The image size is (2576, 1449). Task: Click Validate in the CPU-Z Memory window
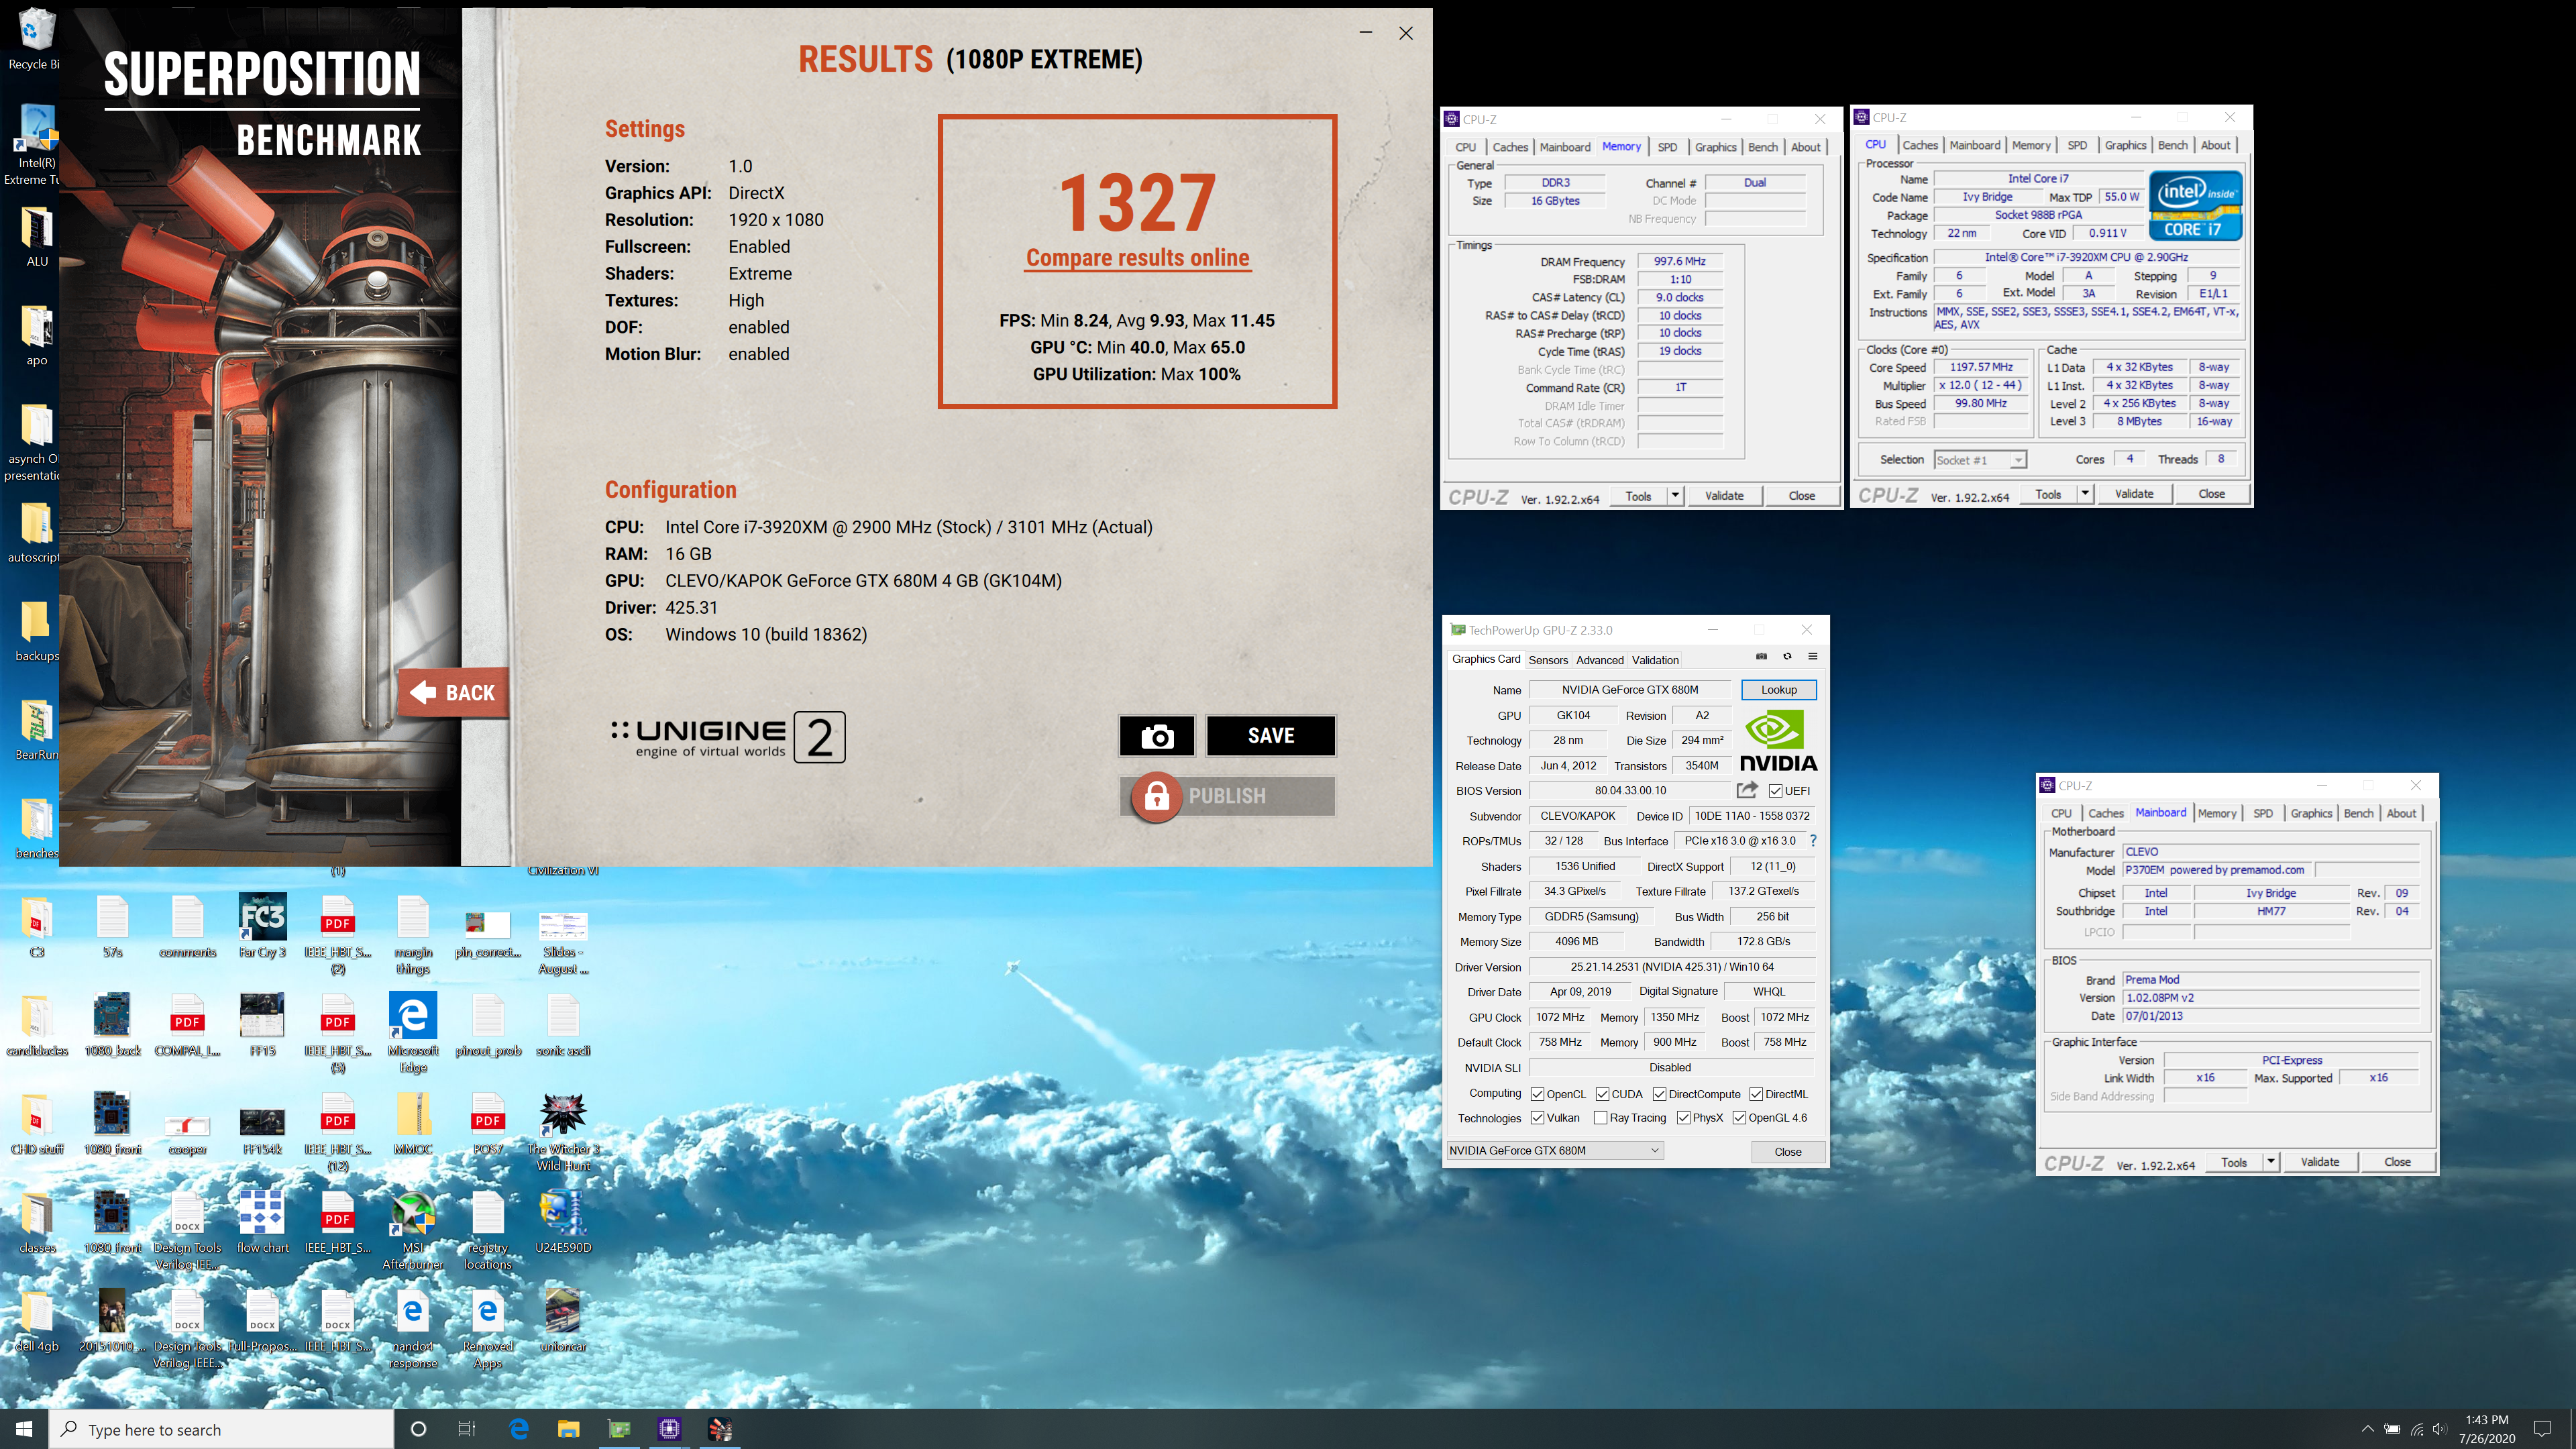pyautogui.click(x=1724, y=495)
